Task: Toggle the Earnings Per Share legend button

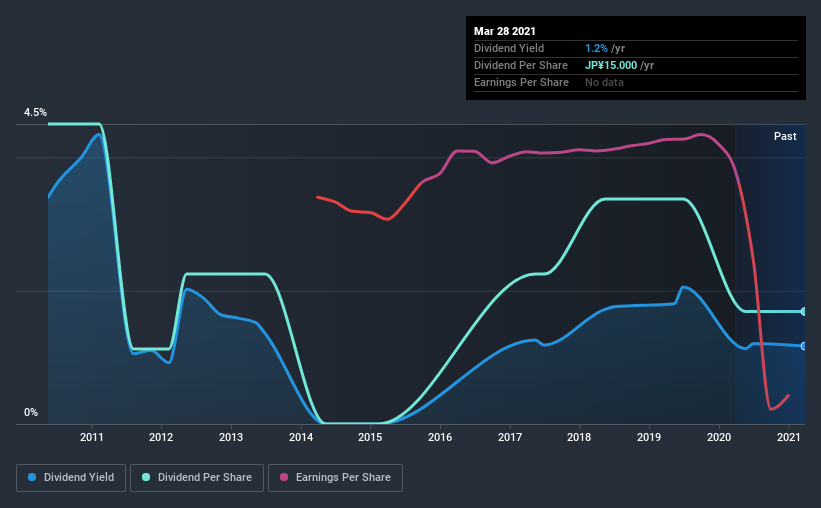Action: click(335, 478)
